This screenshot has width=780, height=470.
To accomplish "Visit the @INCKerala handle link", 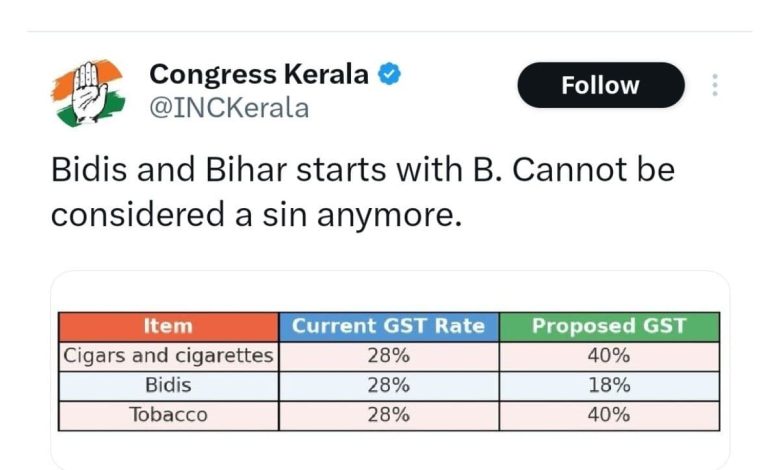I will (x=229, y=107).
